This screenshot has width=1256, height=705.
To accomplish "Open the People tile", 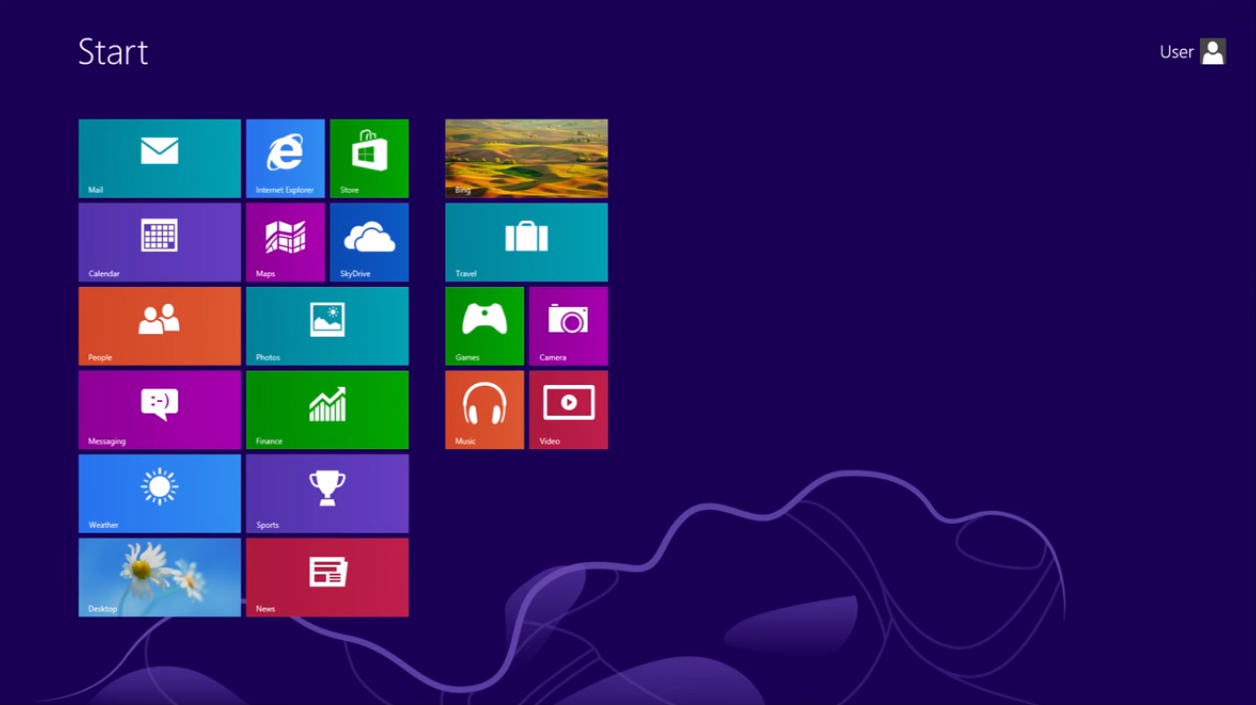I will 159,326.
